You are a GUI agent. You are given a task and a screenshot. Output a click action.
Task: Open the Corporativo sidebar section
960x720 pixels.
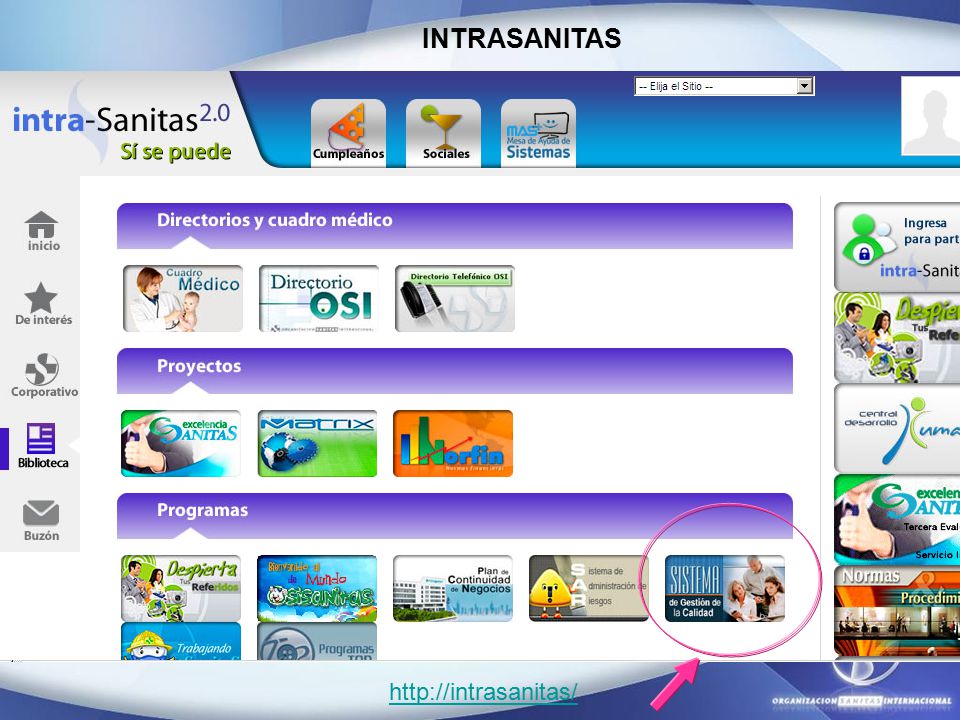click(x=43, y=375)
